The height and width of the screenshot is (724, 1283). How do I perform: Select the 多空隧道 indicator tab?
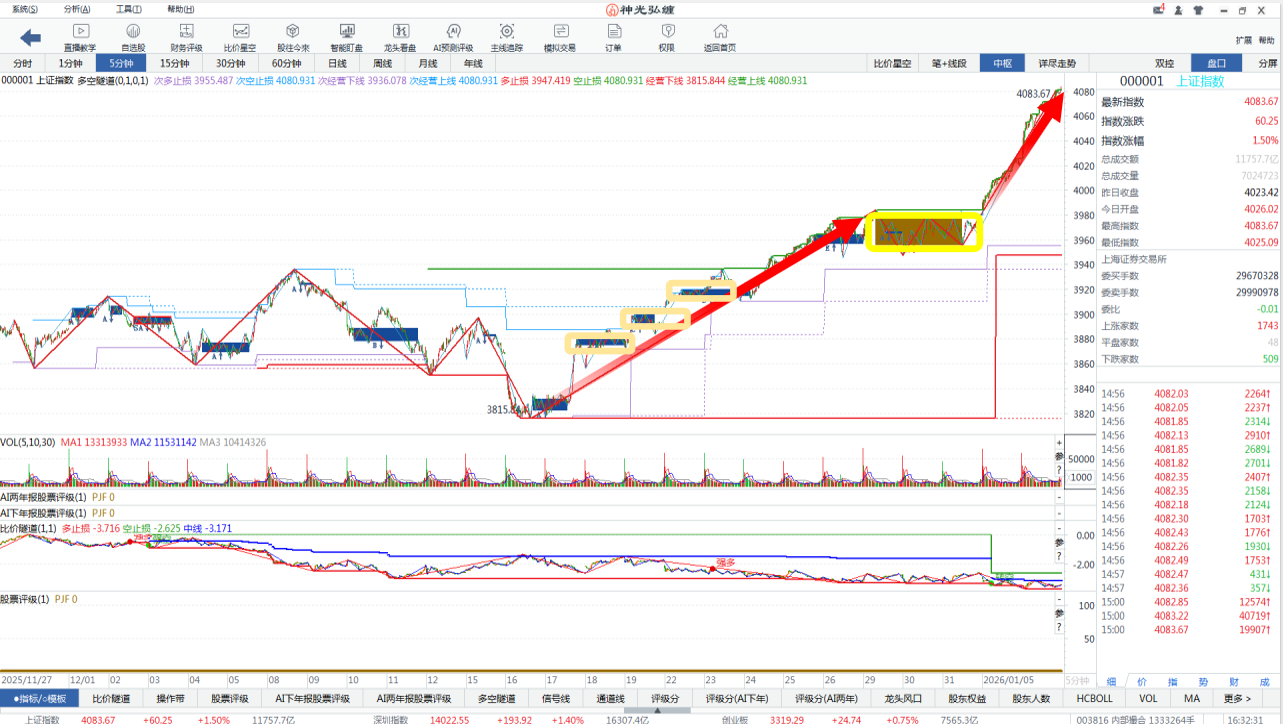pyautogui.click(x=496, y=698)
